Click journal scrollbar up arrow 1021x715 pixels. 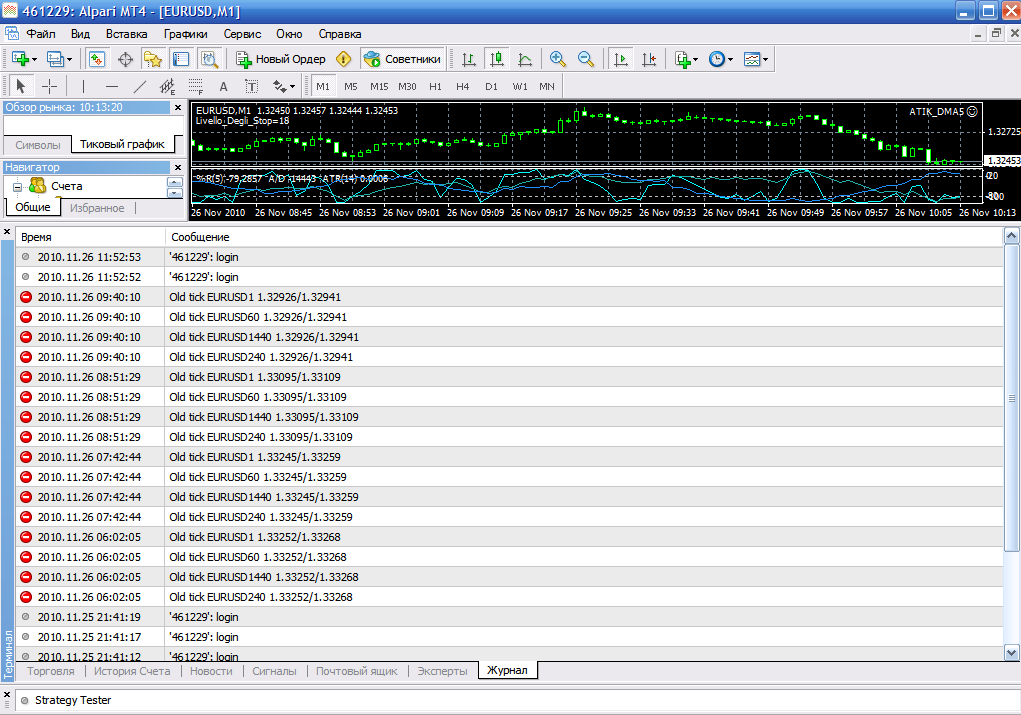1011,236
